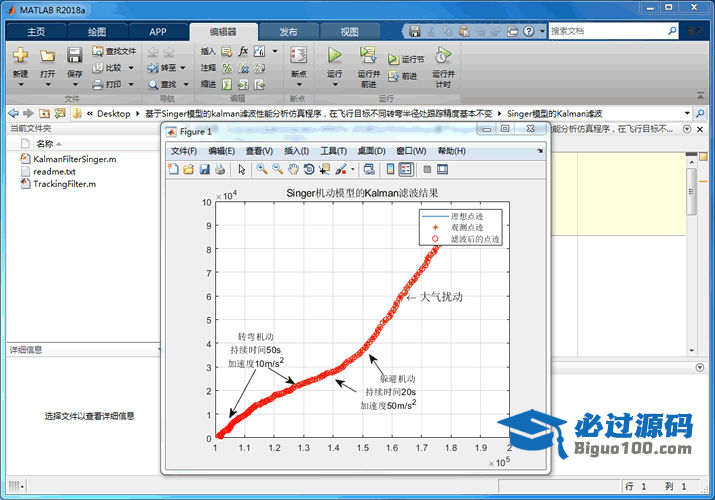The image size is (715, 500).
Task: Toggle the Insert Legend button off
Action: 406,169
